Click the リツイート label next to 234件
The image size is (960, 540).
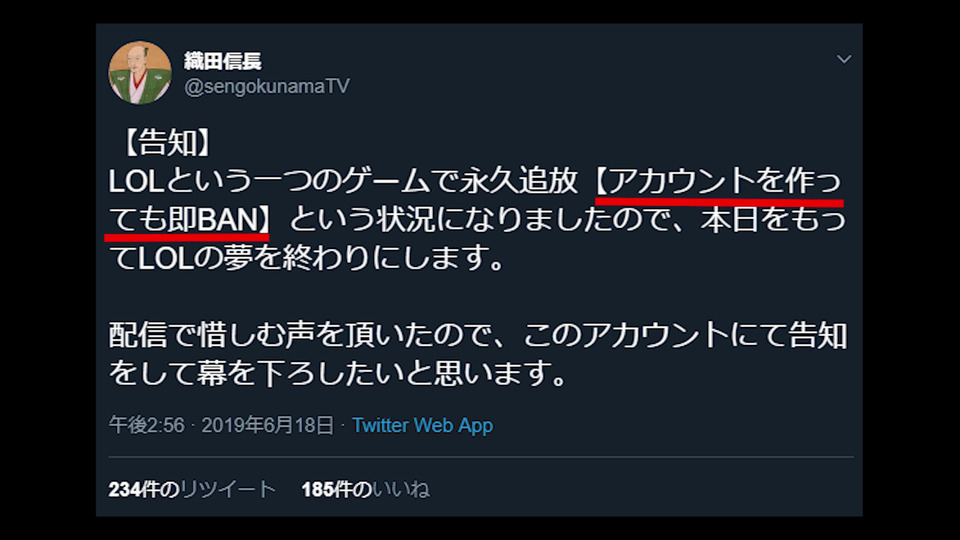228,489
